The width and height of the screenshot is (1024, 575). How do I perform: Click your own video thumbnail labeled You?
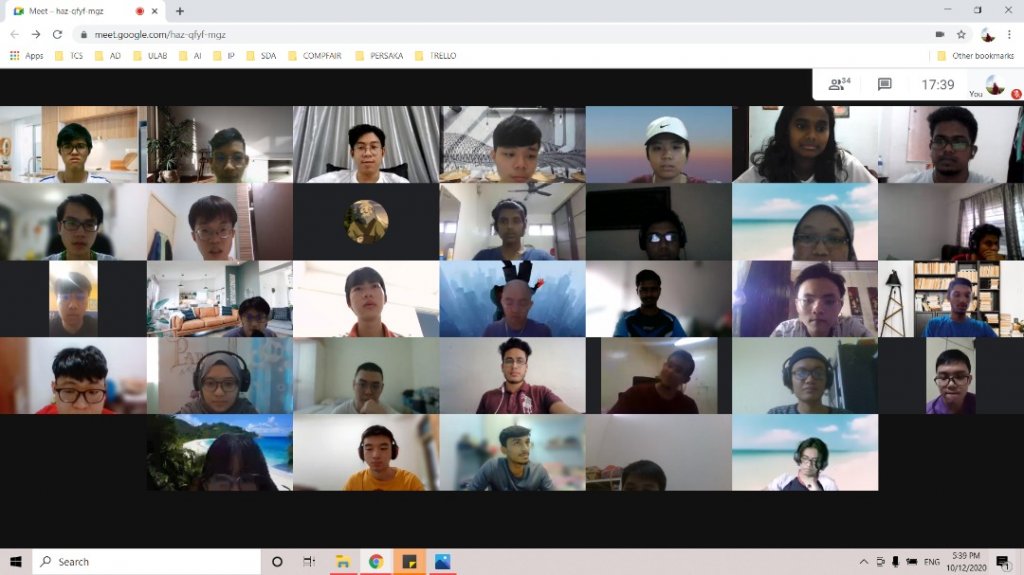994,85
